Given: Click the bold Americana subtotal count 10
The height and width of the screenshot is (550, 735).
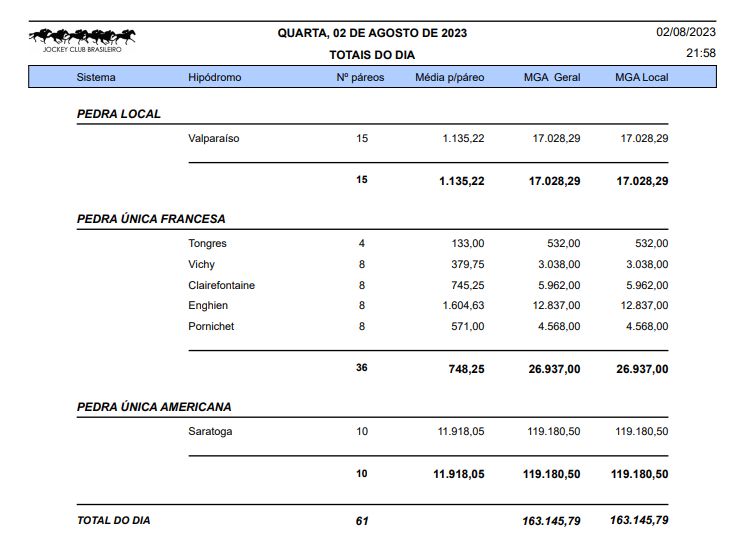Looking at the screenshot, I should [x=362, y=474].
